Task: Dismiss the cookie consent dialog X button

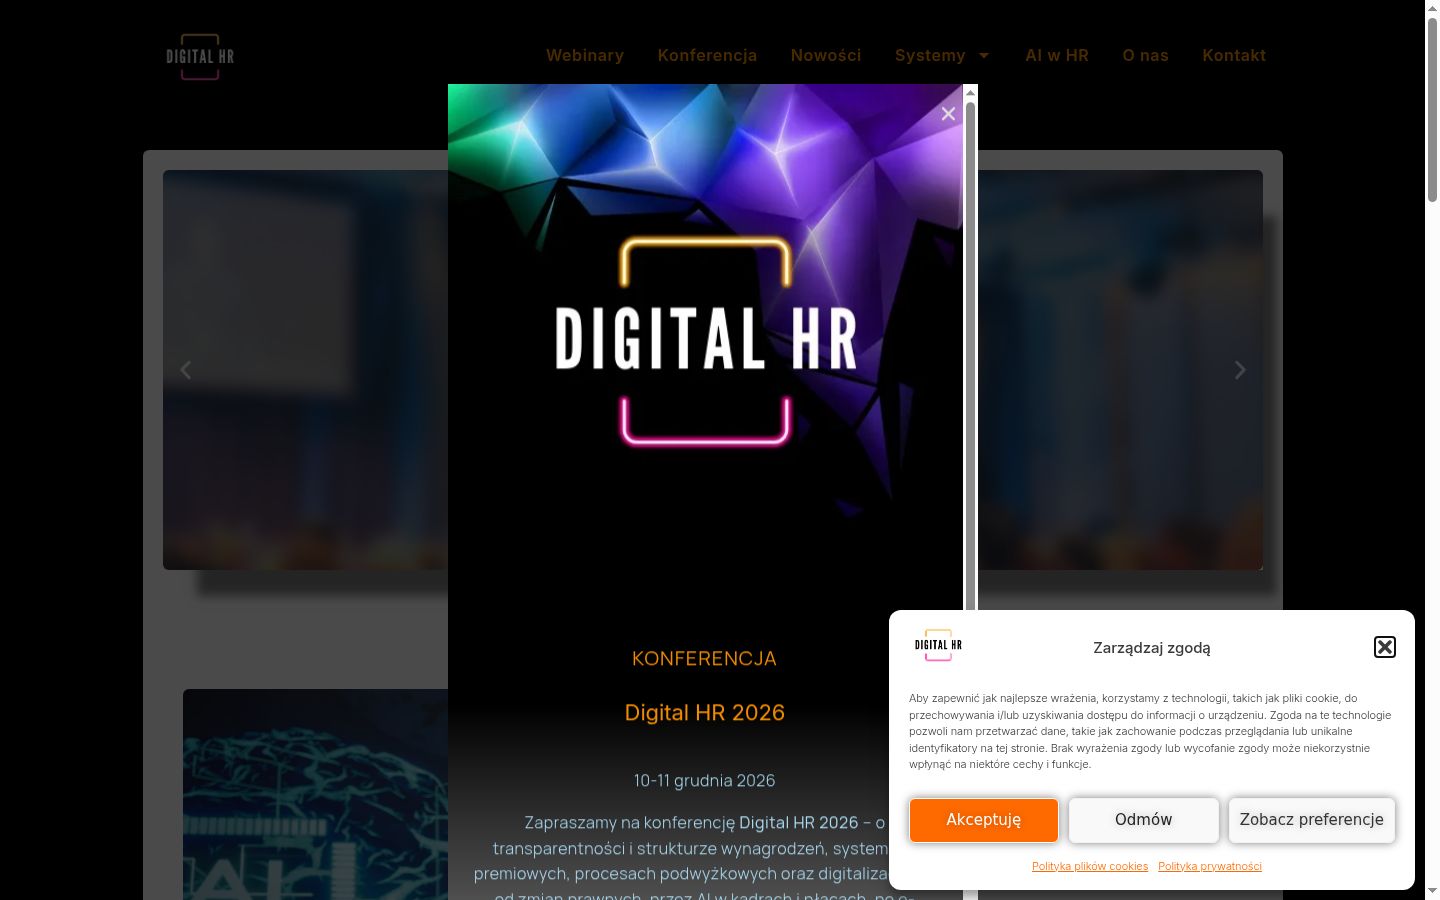Action: (x=1385, y=647)
